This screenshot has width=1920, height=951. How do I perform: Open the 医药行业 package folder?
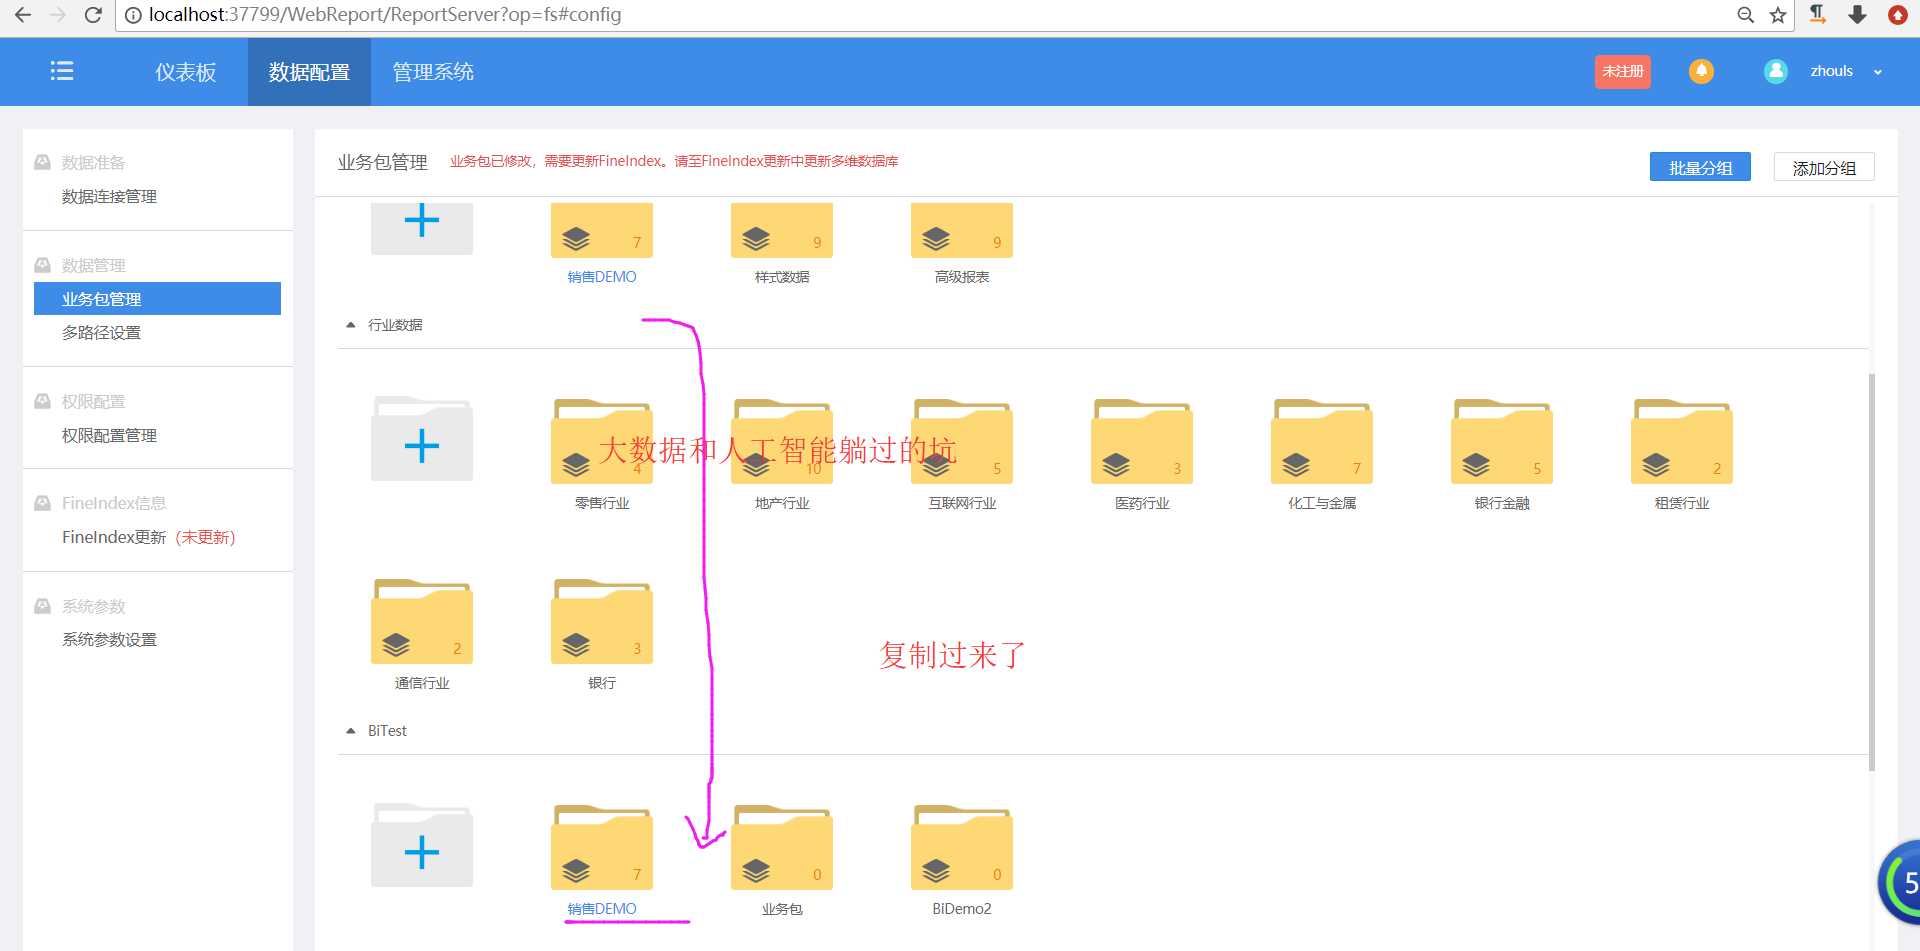1142,441
